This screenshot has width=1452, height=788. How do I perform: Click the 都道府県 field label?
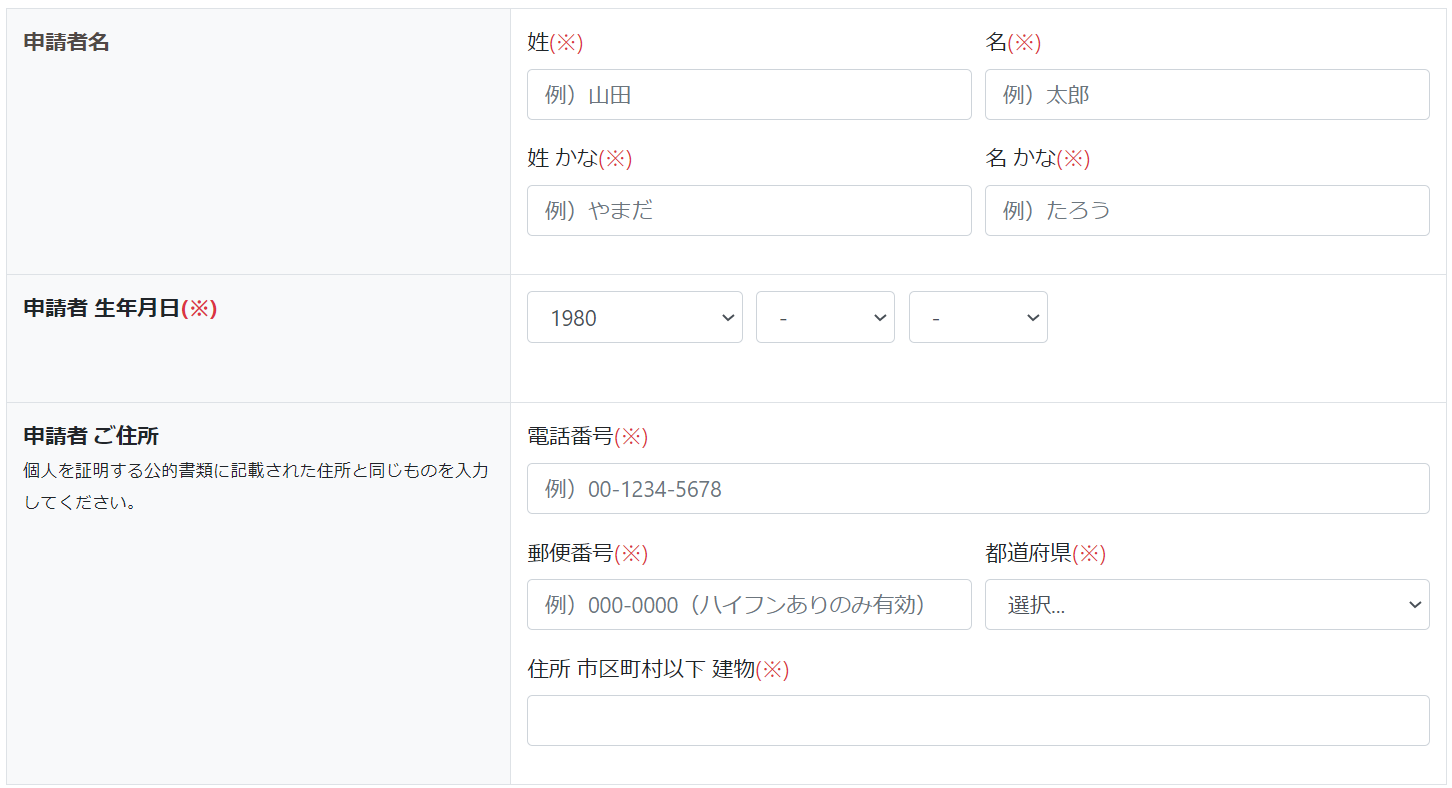click(x=1046, y=553)
